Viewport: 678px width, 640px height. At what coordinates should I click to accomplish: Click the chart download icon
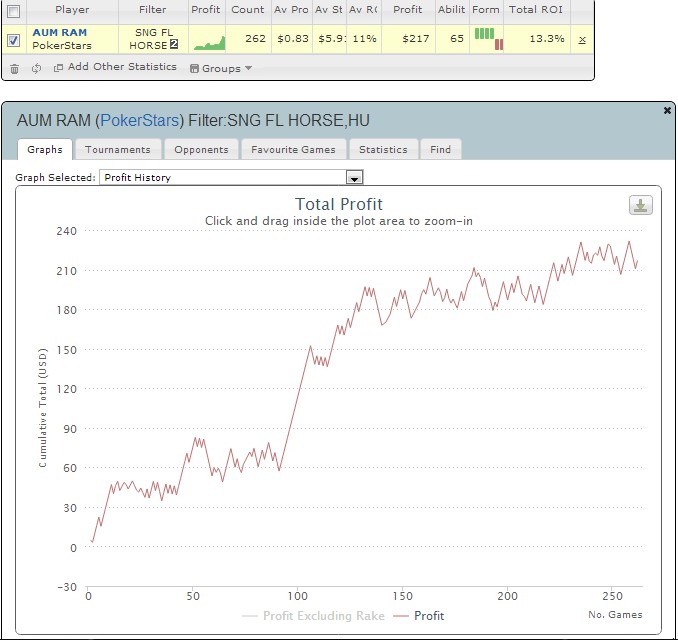pyautogui.click(x=640, y=205)
